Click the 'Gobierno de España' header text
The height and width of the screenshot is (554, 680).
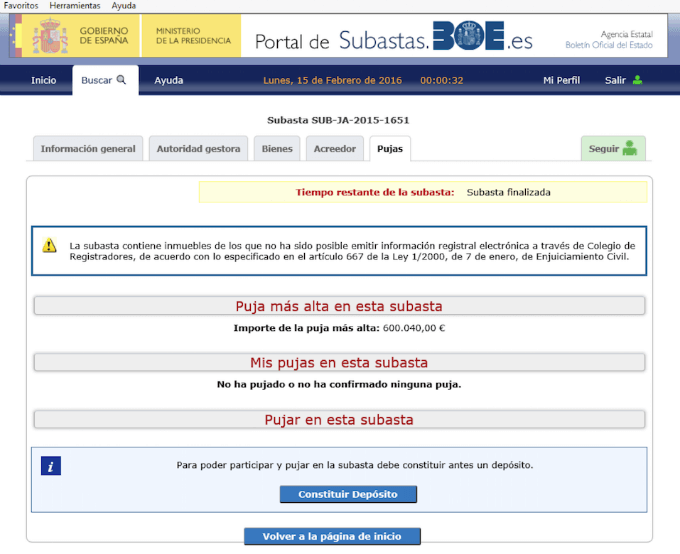coord(104,36)
